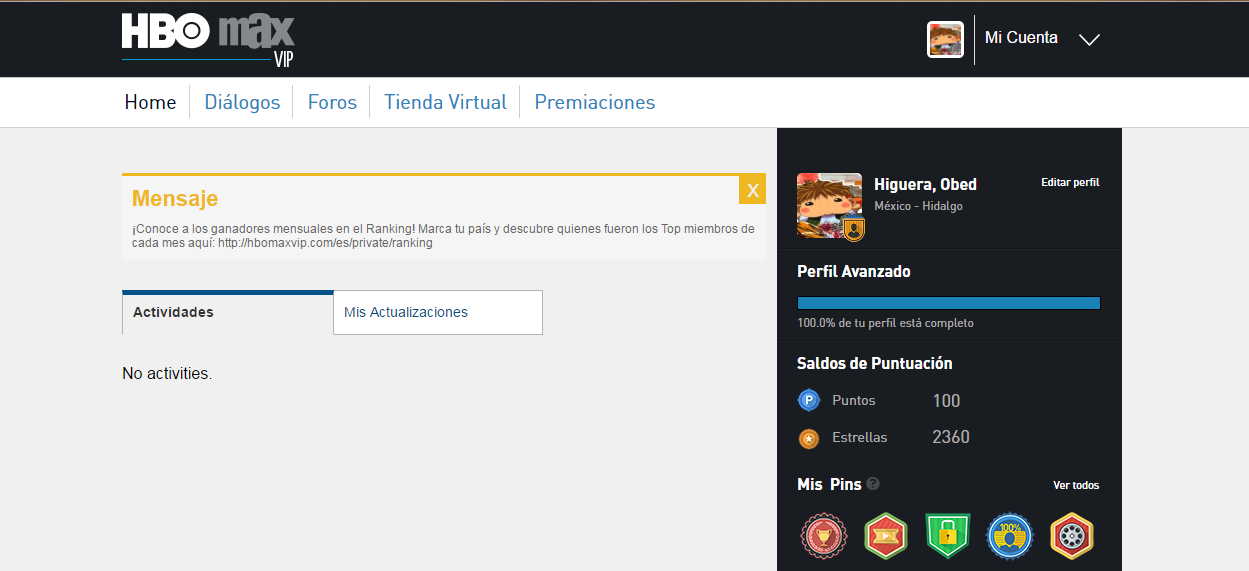Go to the Home menu item

150,102
